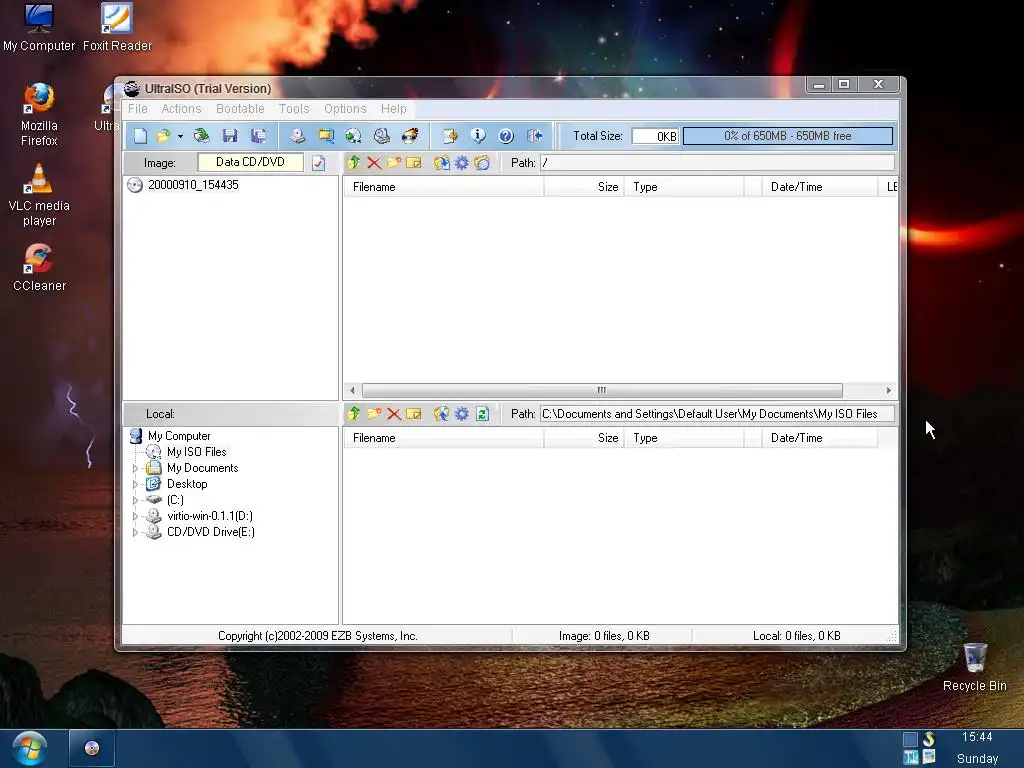Click the Exit door icon in toolbar
Image resolution: width=1024 pixels, height=768 pixels.
535,136
